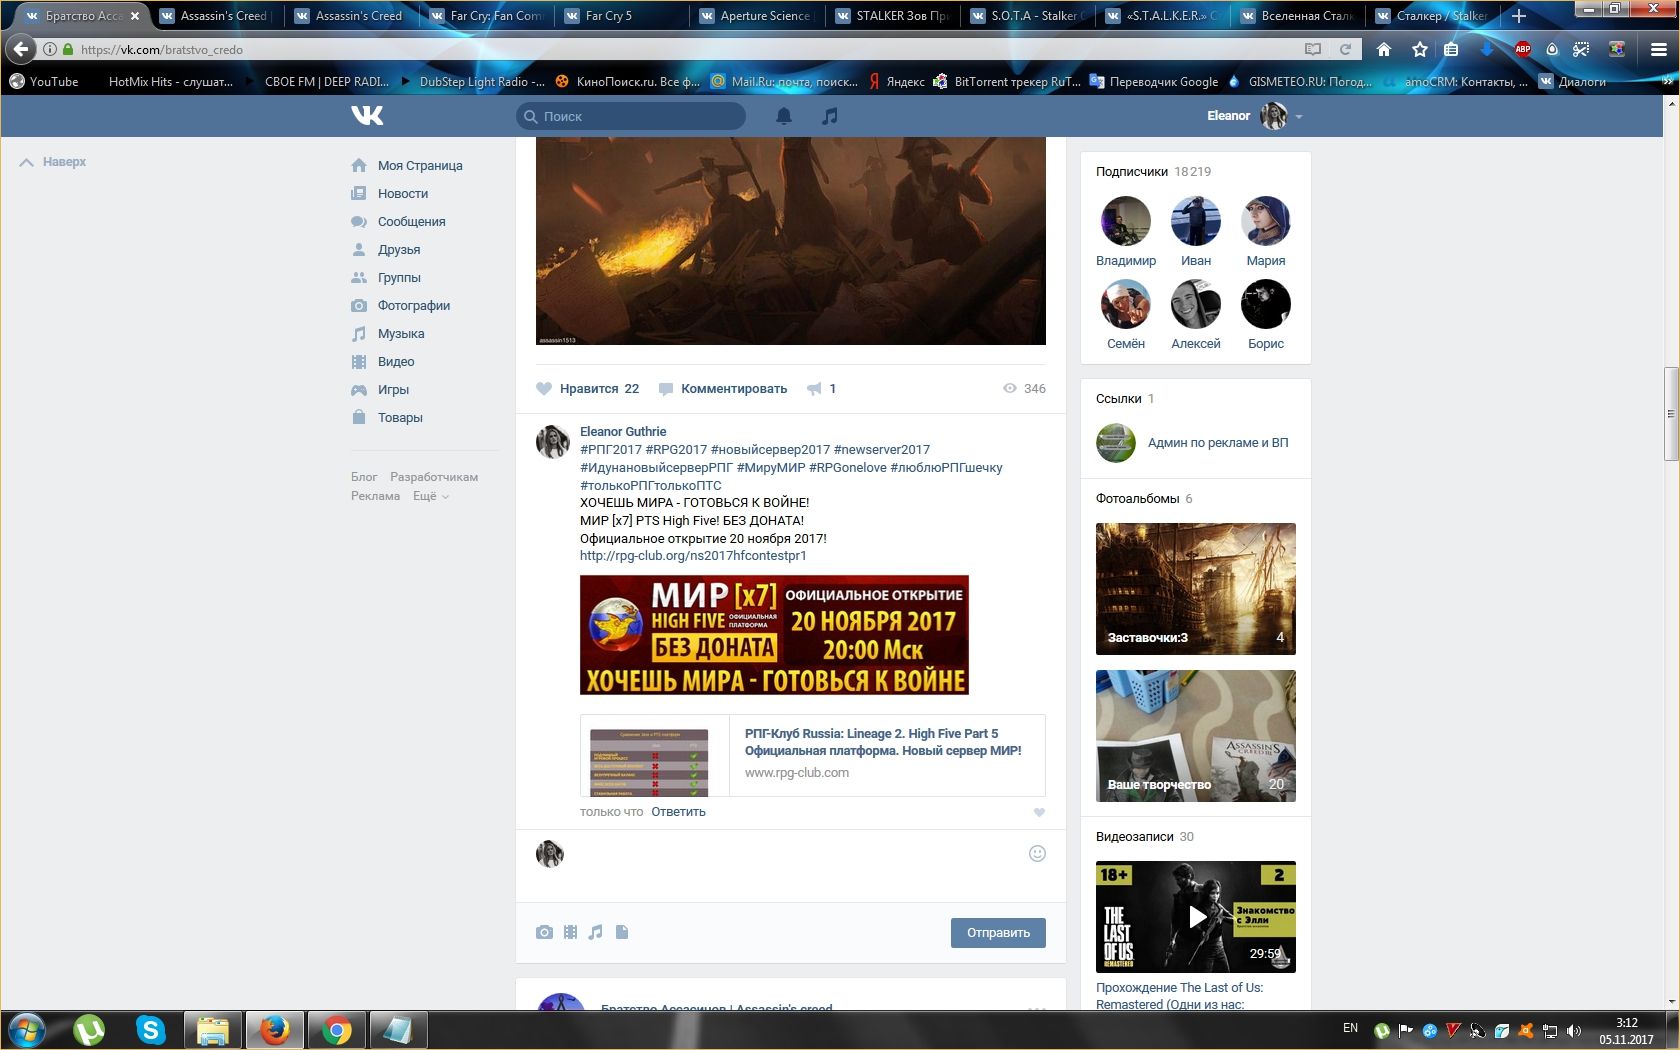Attach audio with the music note icon
The width and height of the screenshot is (1680, 1050).
point(595,932)
